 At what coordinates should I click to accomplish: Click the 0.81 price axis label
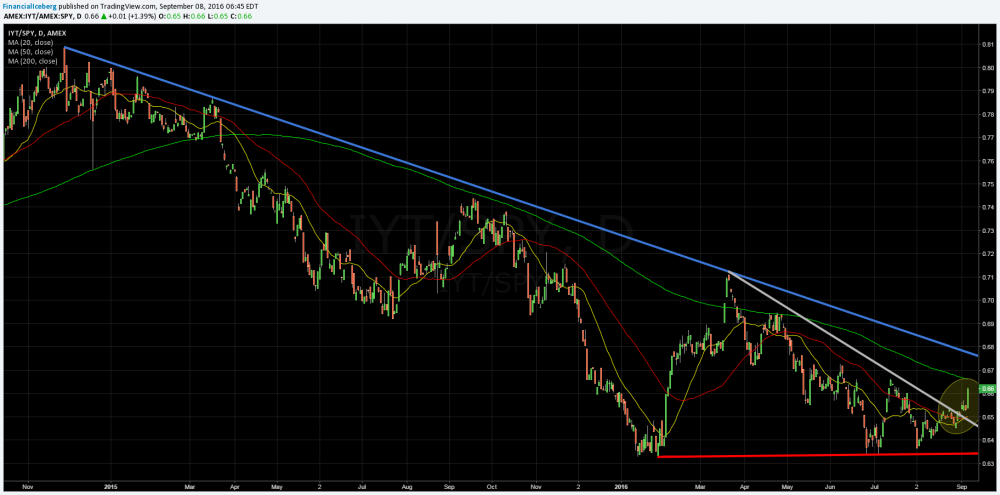(989, 45)
